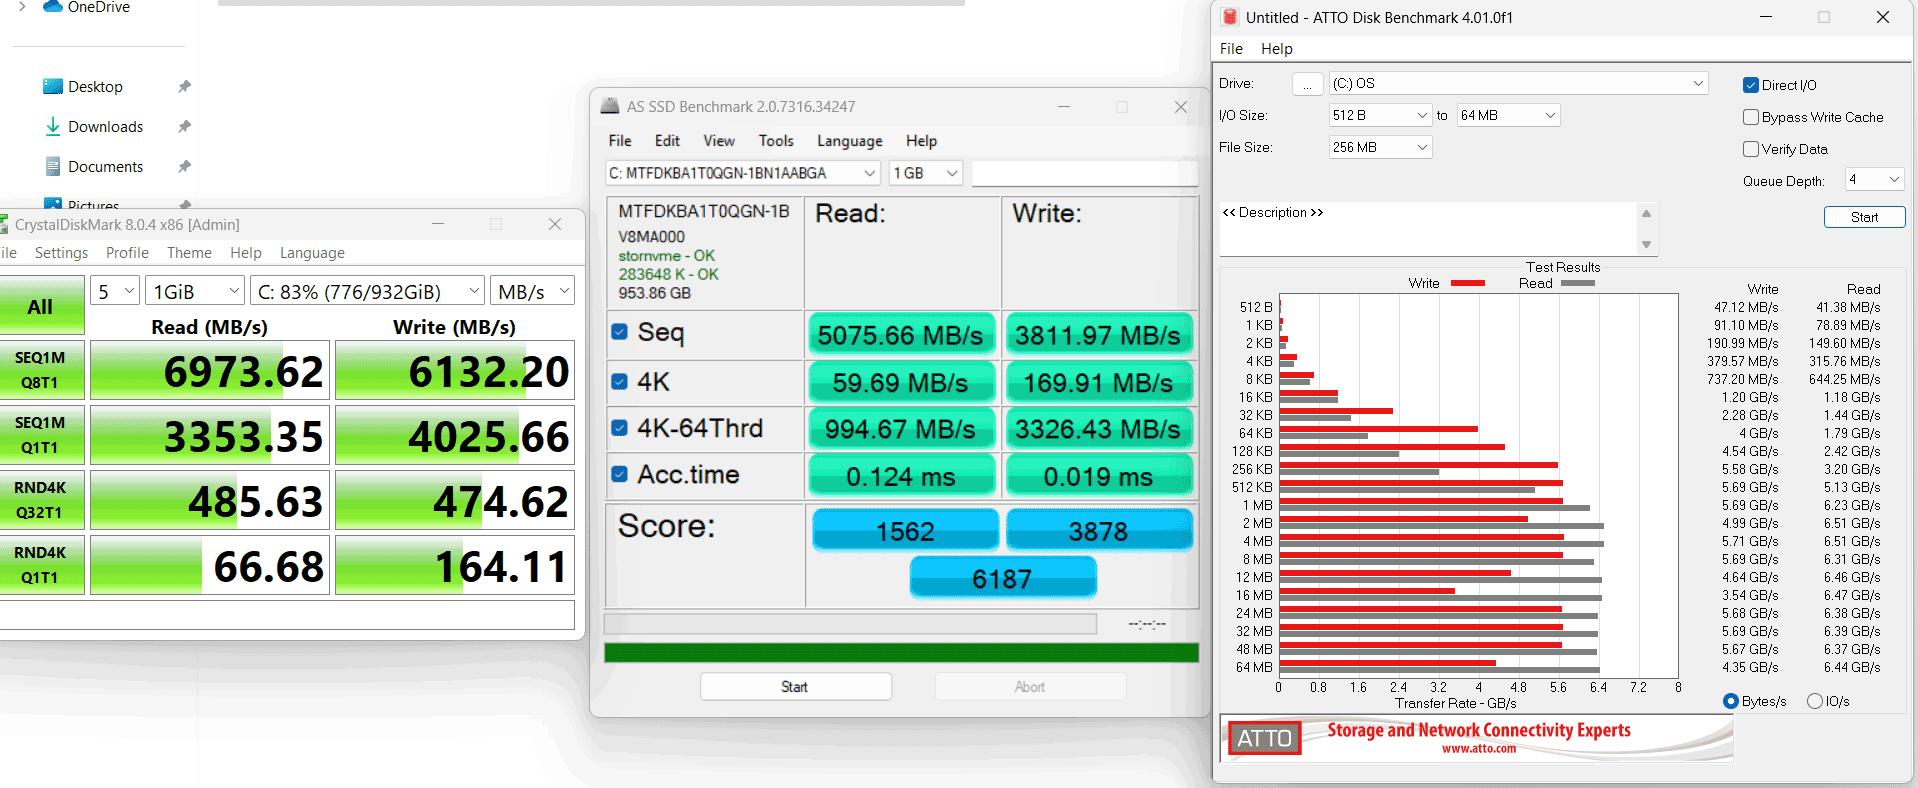
Task: Click the AS SSD read score 1562
Action: click(905, 530)
